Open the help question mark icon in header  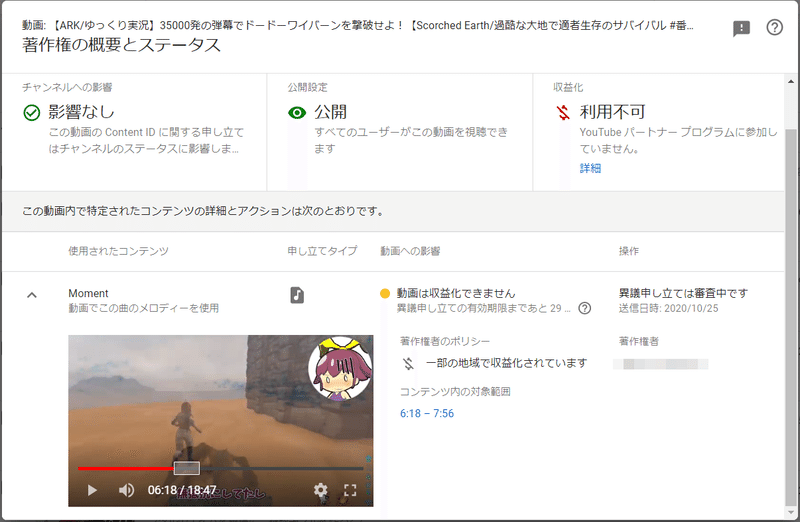pyautogui.click(x=774, y=28)
